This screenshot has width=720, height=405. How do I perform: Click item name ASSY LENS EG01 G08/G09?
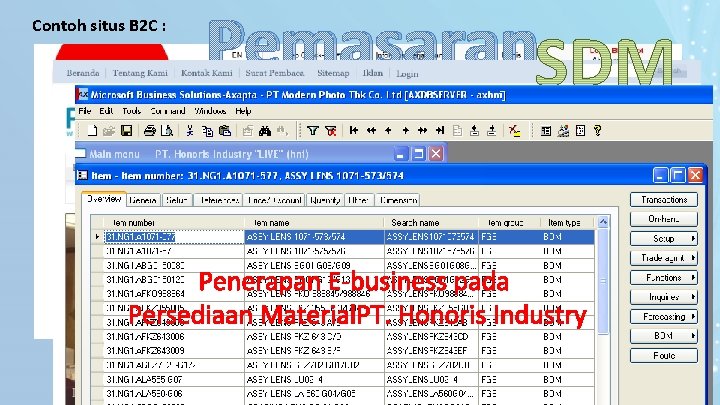coord(314,265)
